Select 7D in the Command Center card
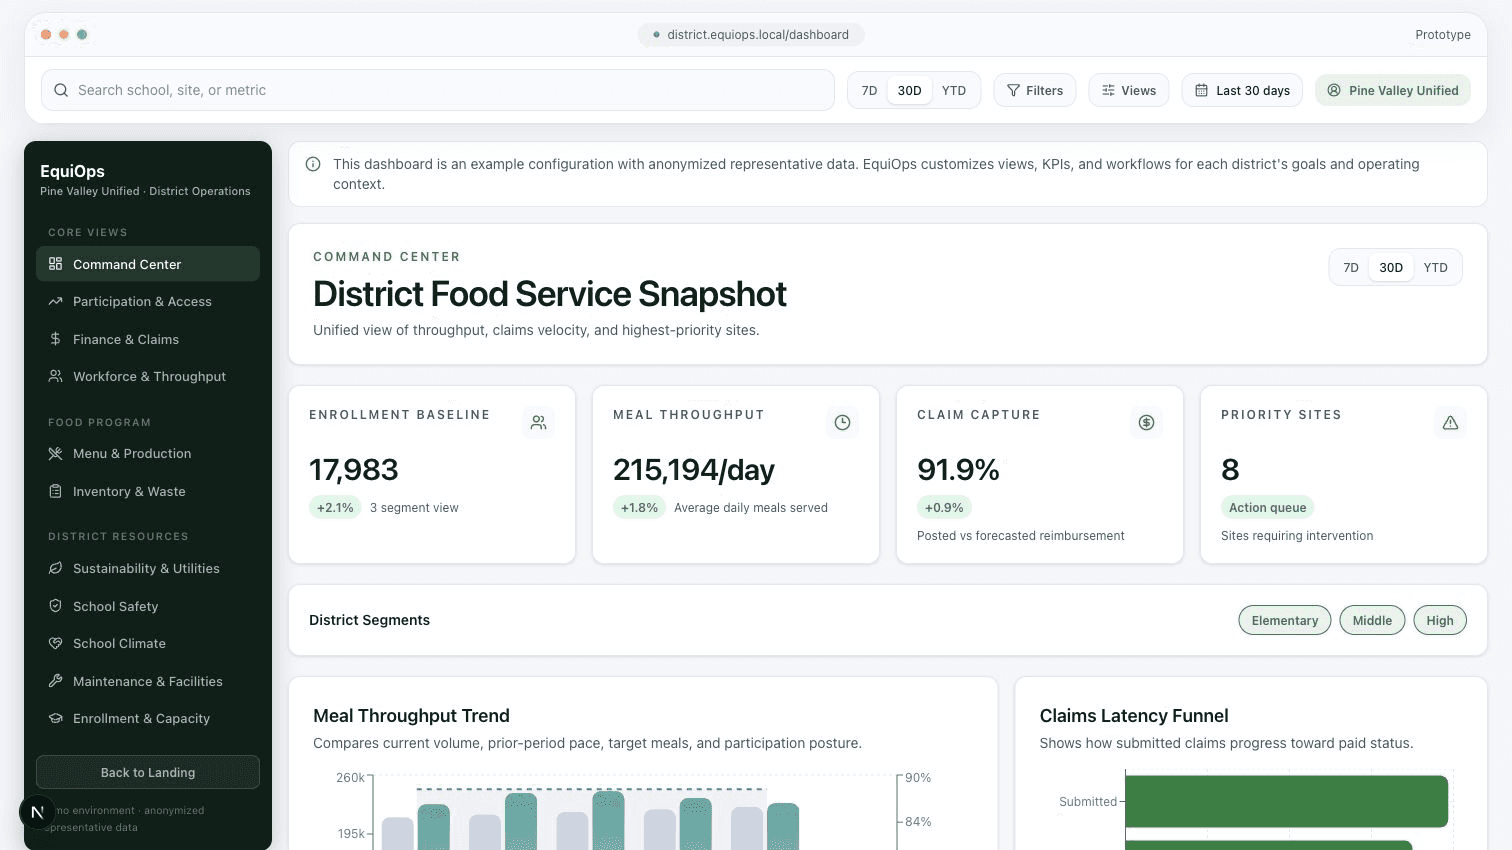1512x850 pixels. (1351, 267)
